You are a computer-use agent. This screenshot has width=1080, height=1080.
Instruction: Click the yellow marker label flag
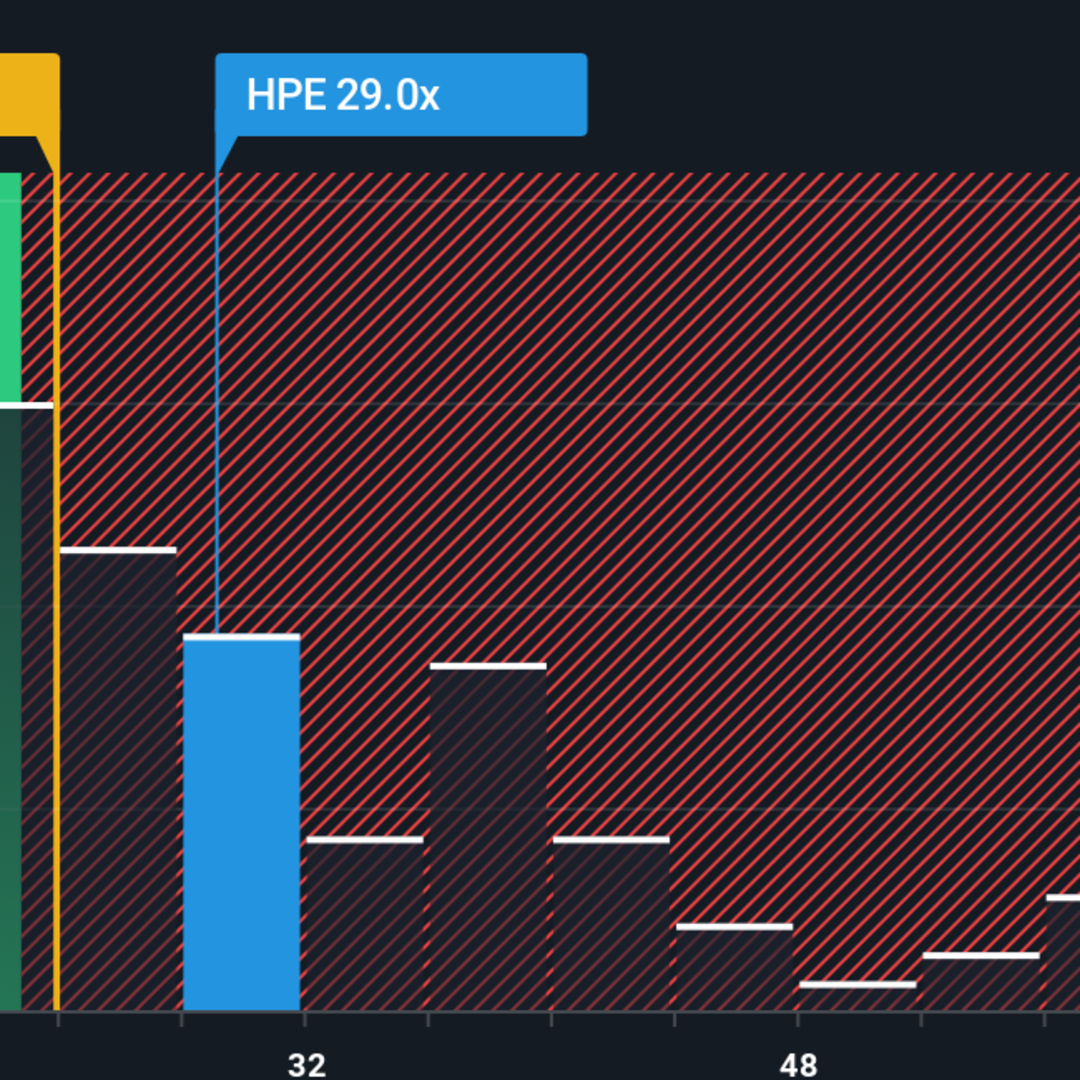click(30, 94)
